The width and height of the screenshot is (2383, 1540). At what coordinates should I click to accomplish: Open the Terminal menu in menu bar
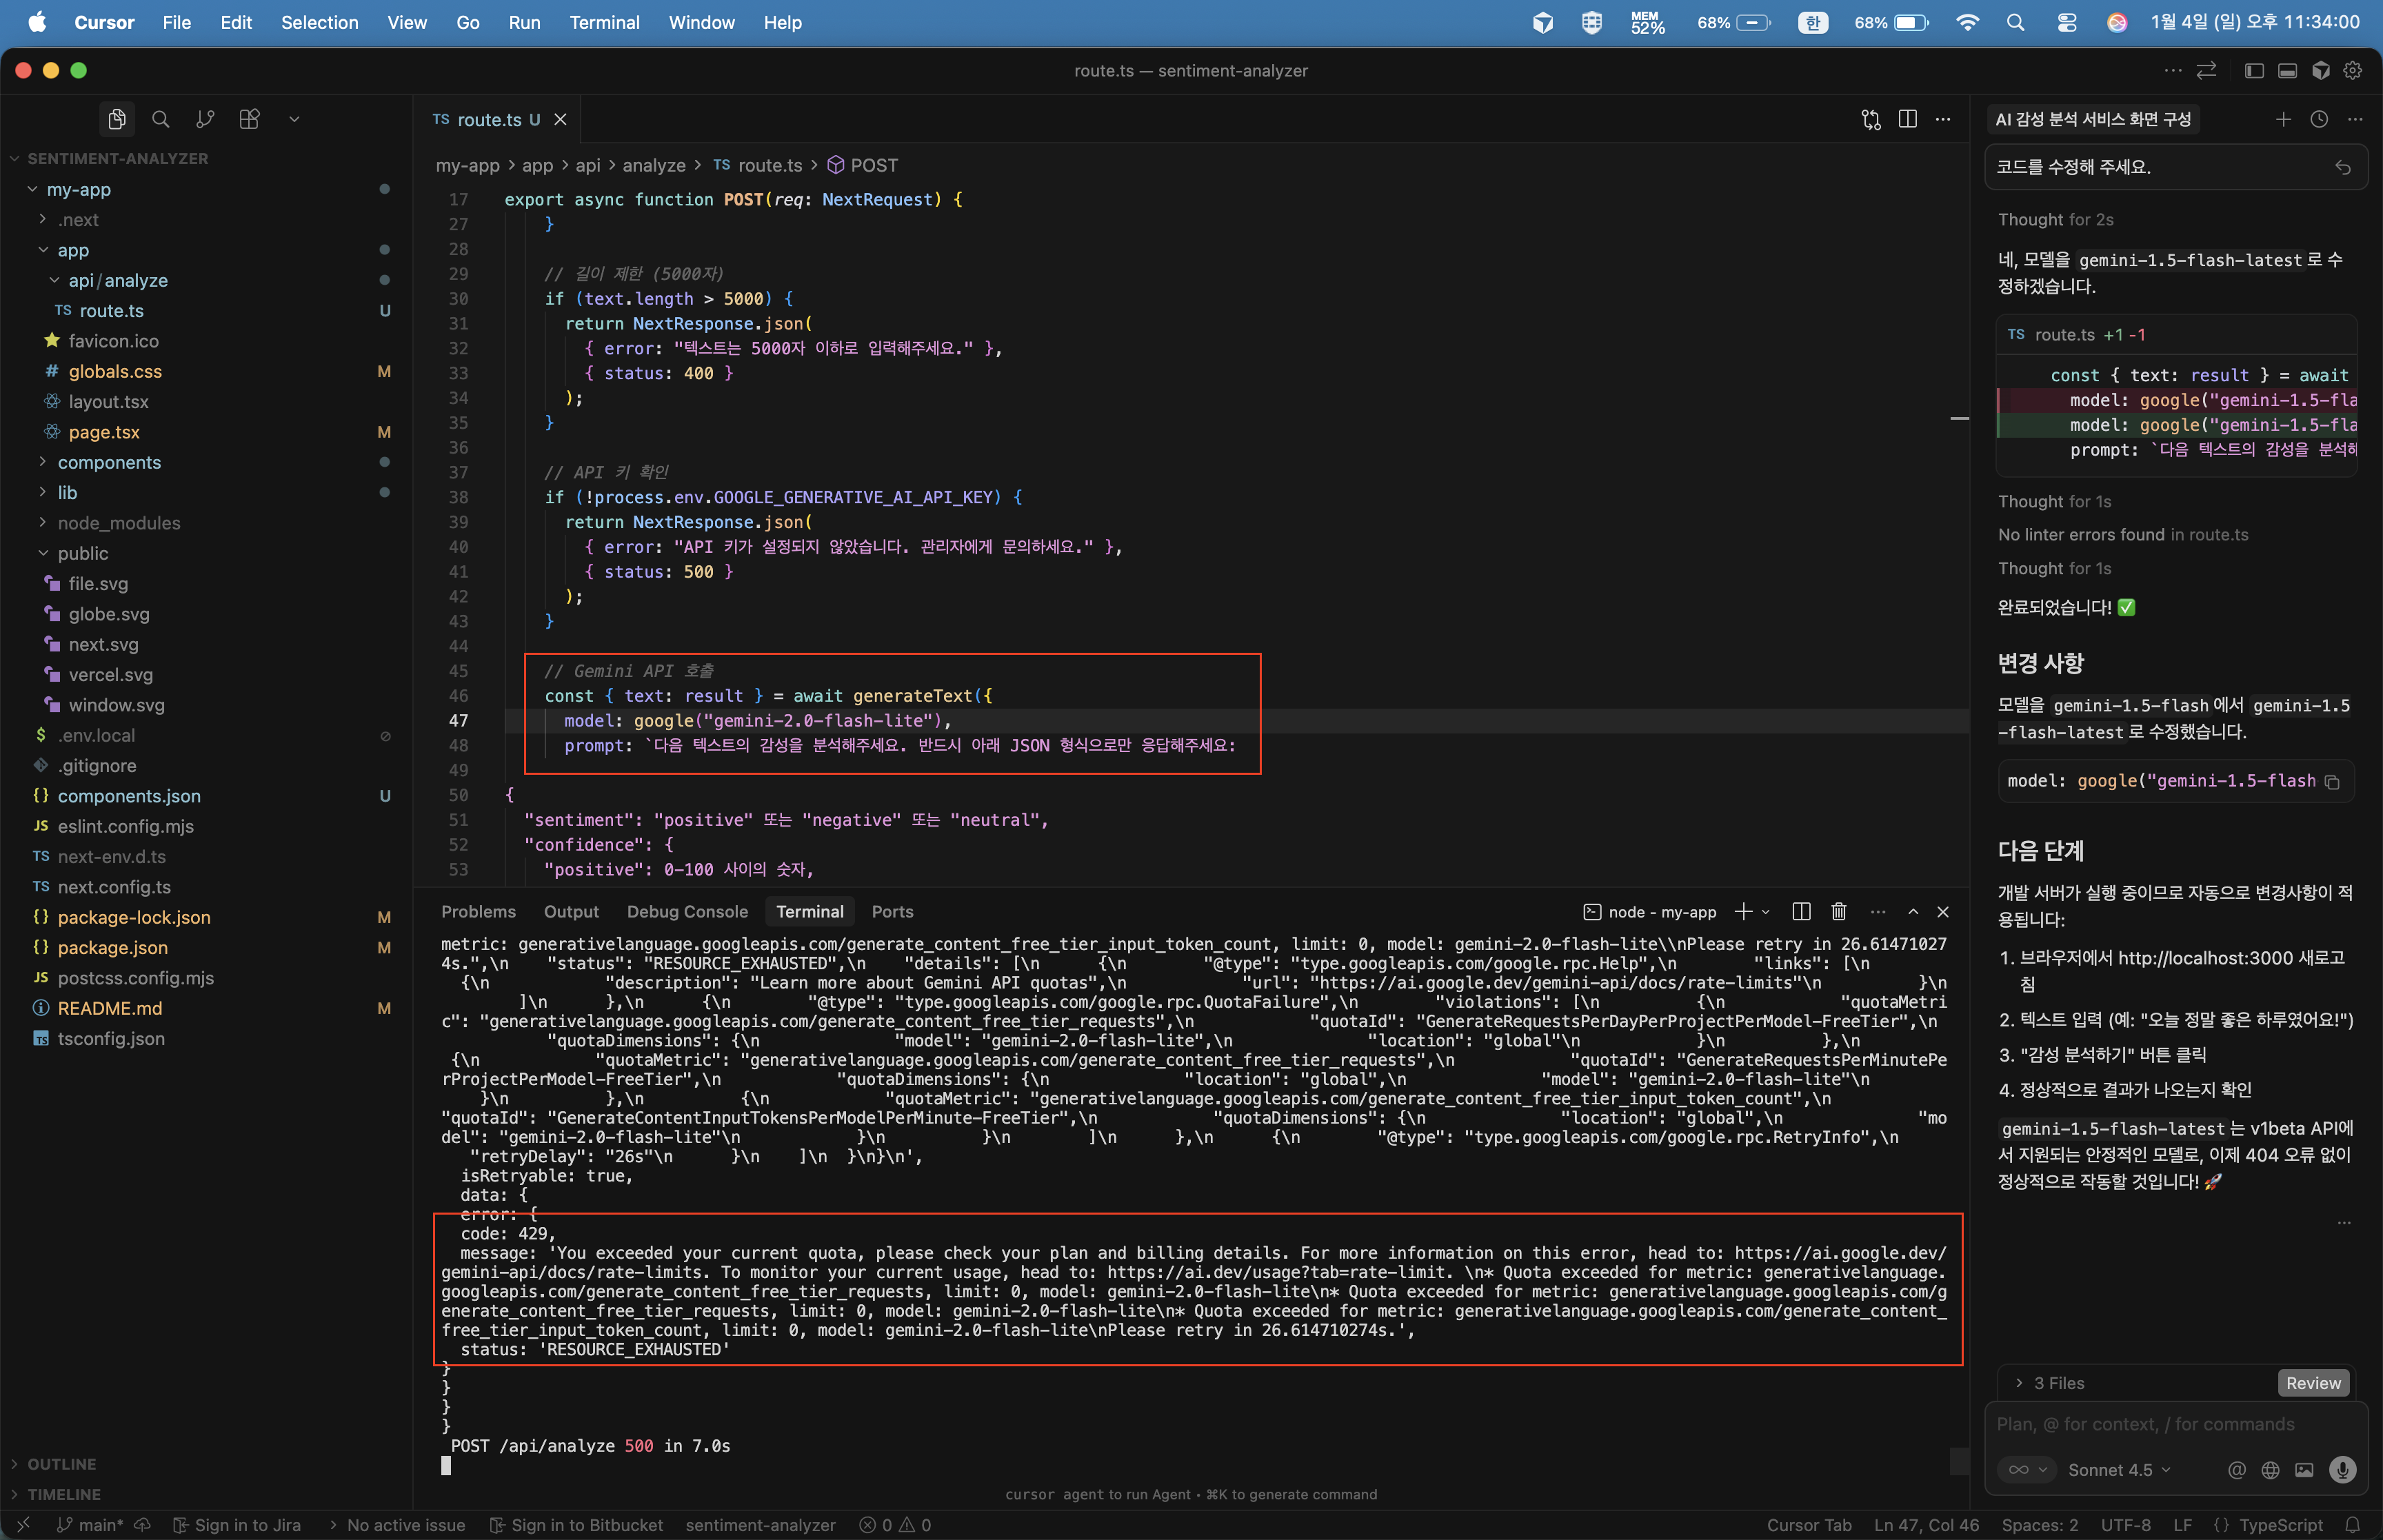(x=604, y=22)
